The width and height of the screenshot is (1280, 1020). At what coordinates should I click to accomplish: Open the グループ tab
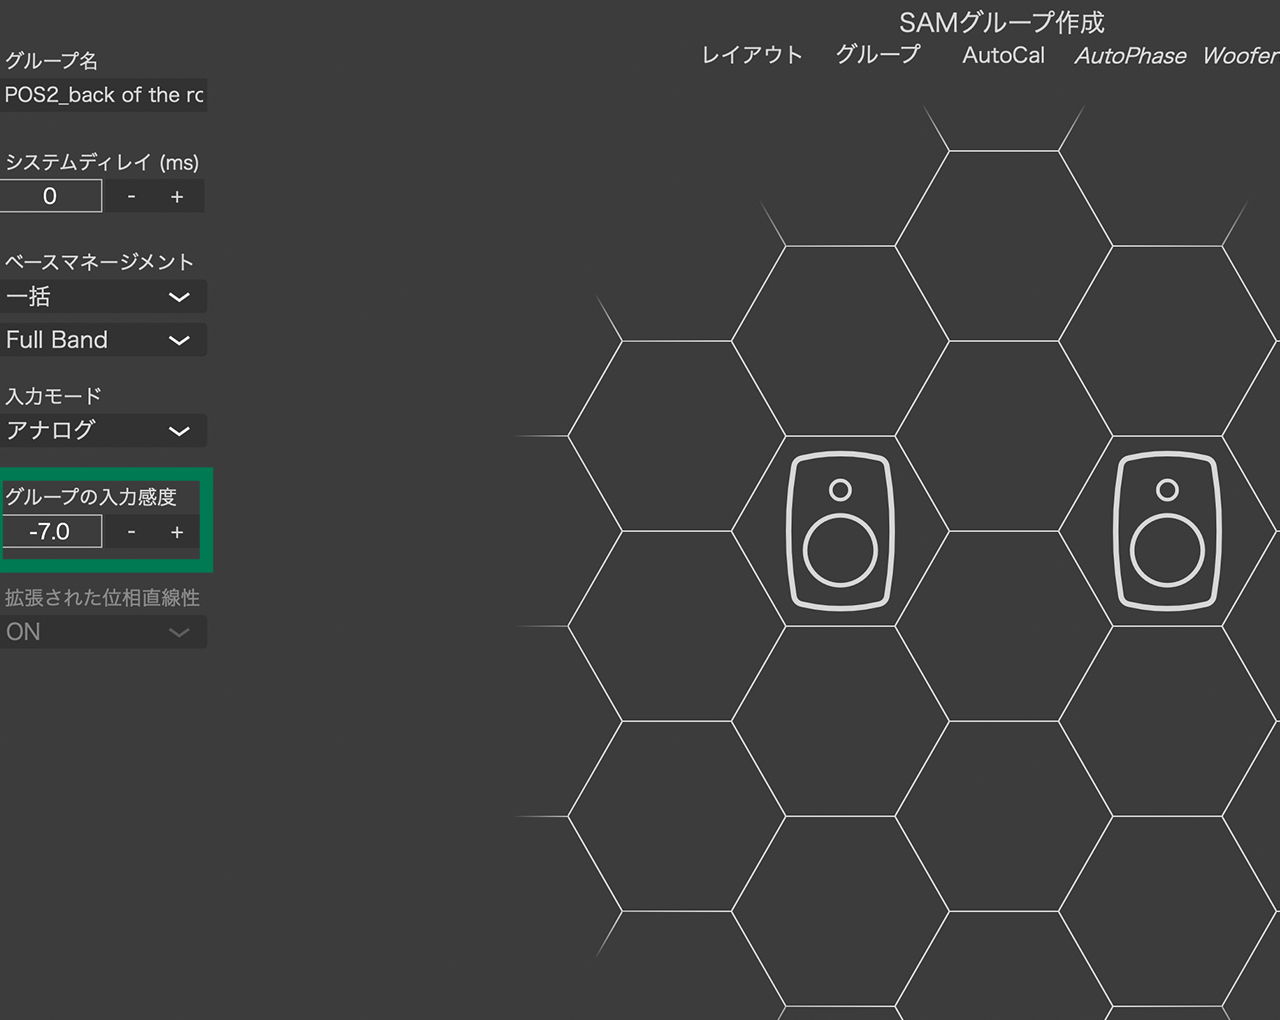coord(878,56)
